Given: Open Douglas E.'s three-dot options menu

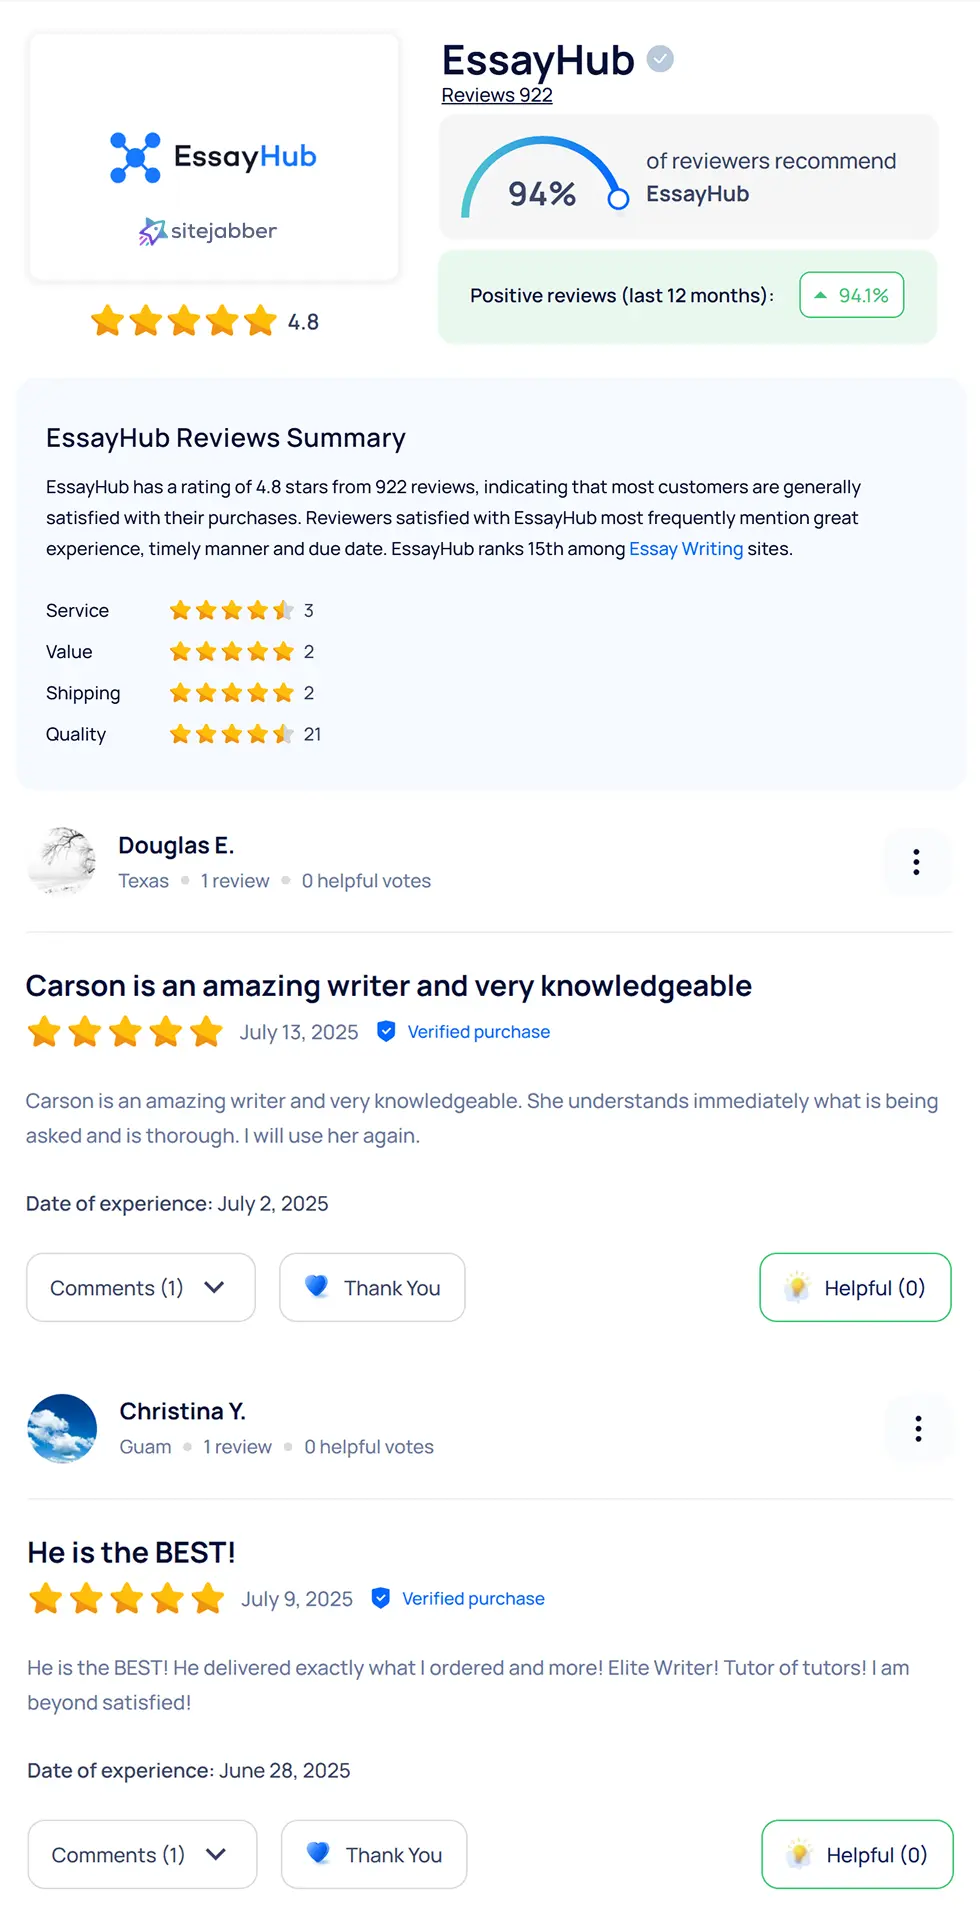Looking at the screenshot, I should click(x=916, y=862).
